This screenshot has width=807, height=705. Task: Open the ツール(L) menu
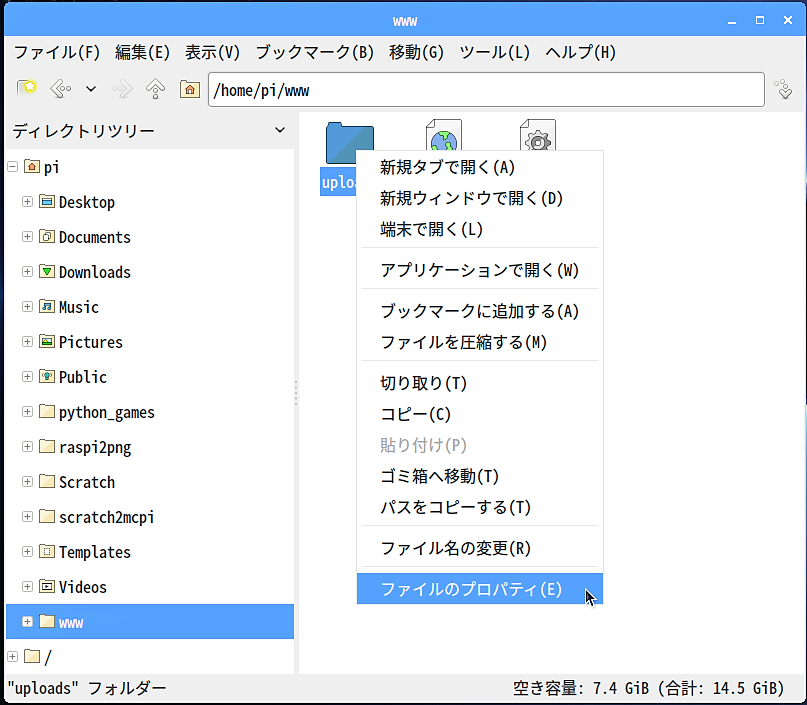click(x=494, y=52)
